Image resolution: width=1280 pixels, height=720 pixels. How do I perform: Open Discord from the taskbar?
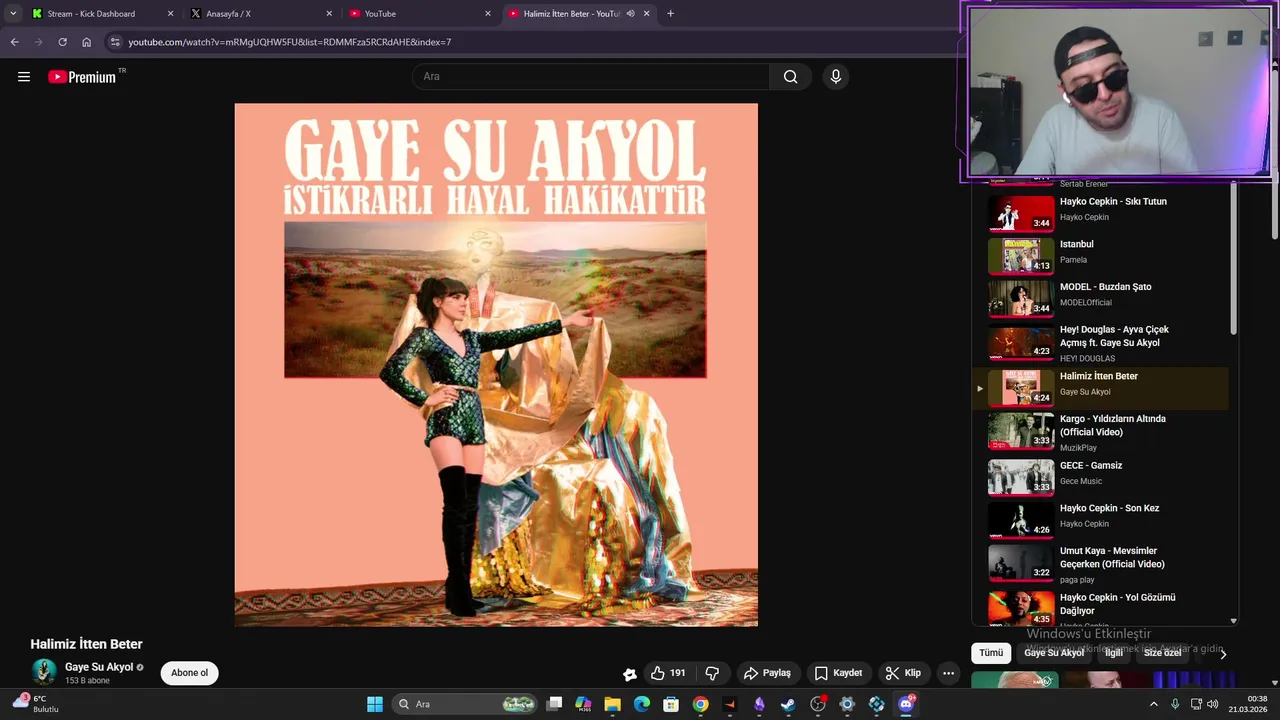[x=906, y=704]
